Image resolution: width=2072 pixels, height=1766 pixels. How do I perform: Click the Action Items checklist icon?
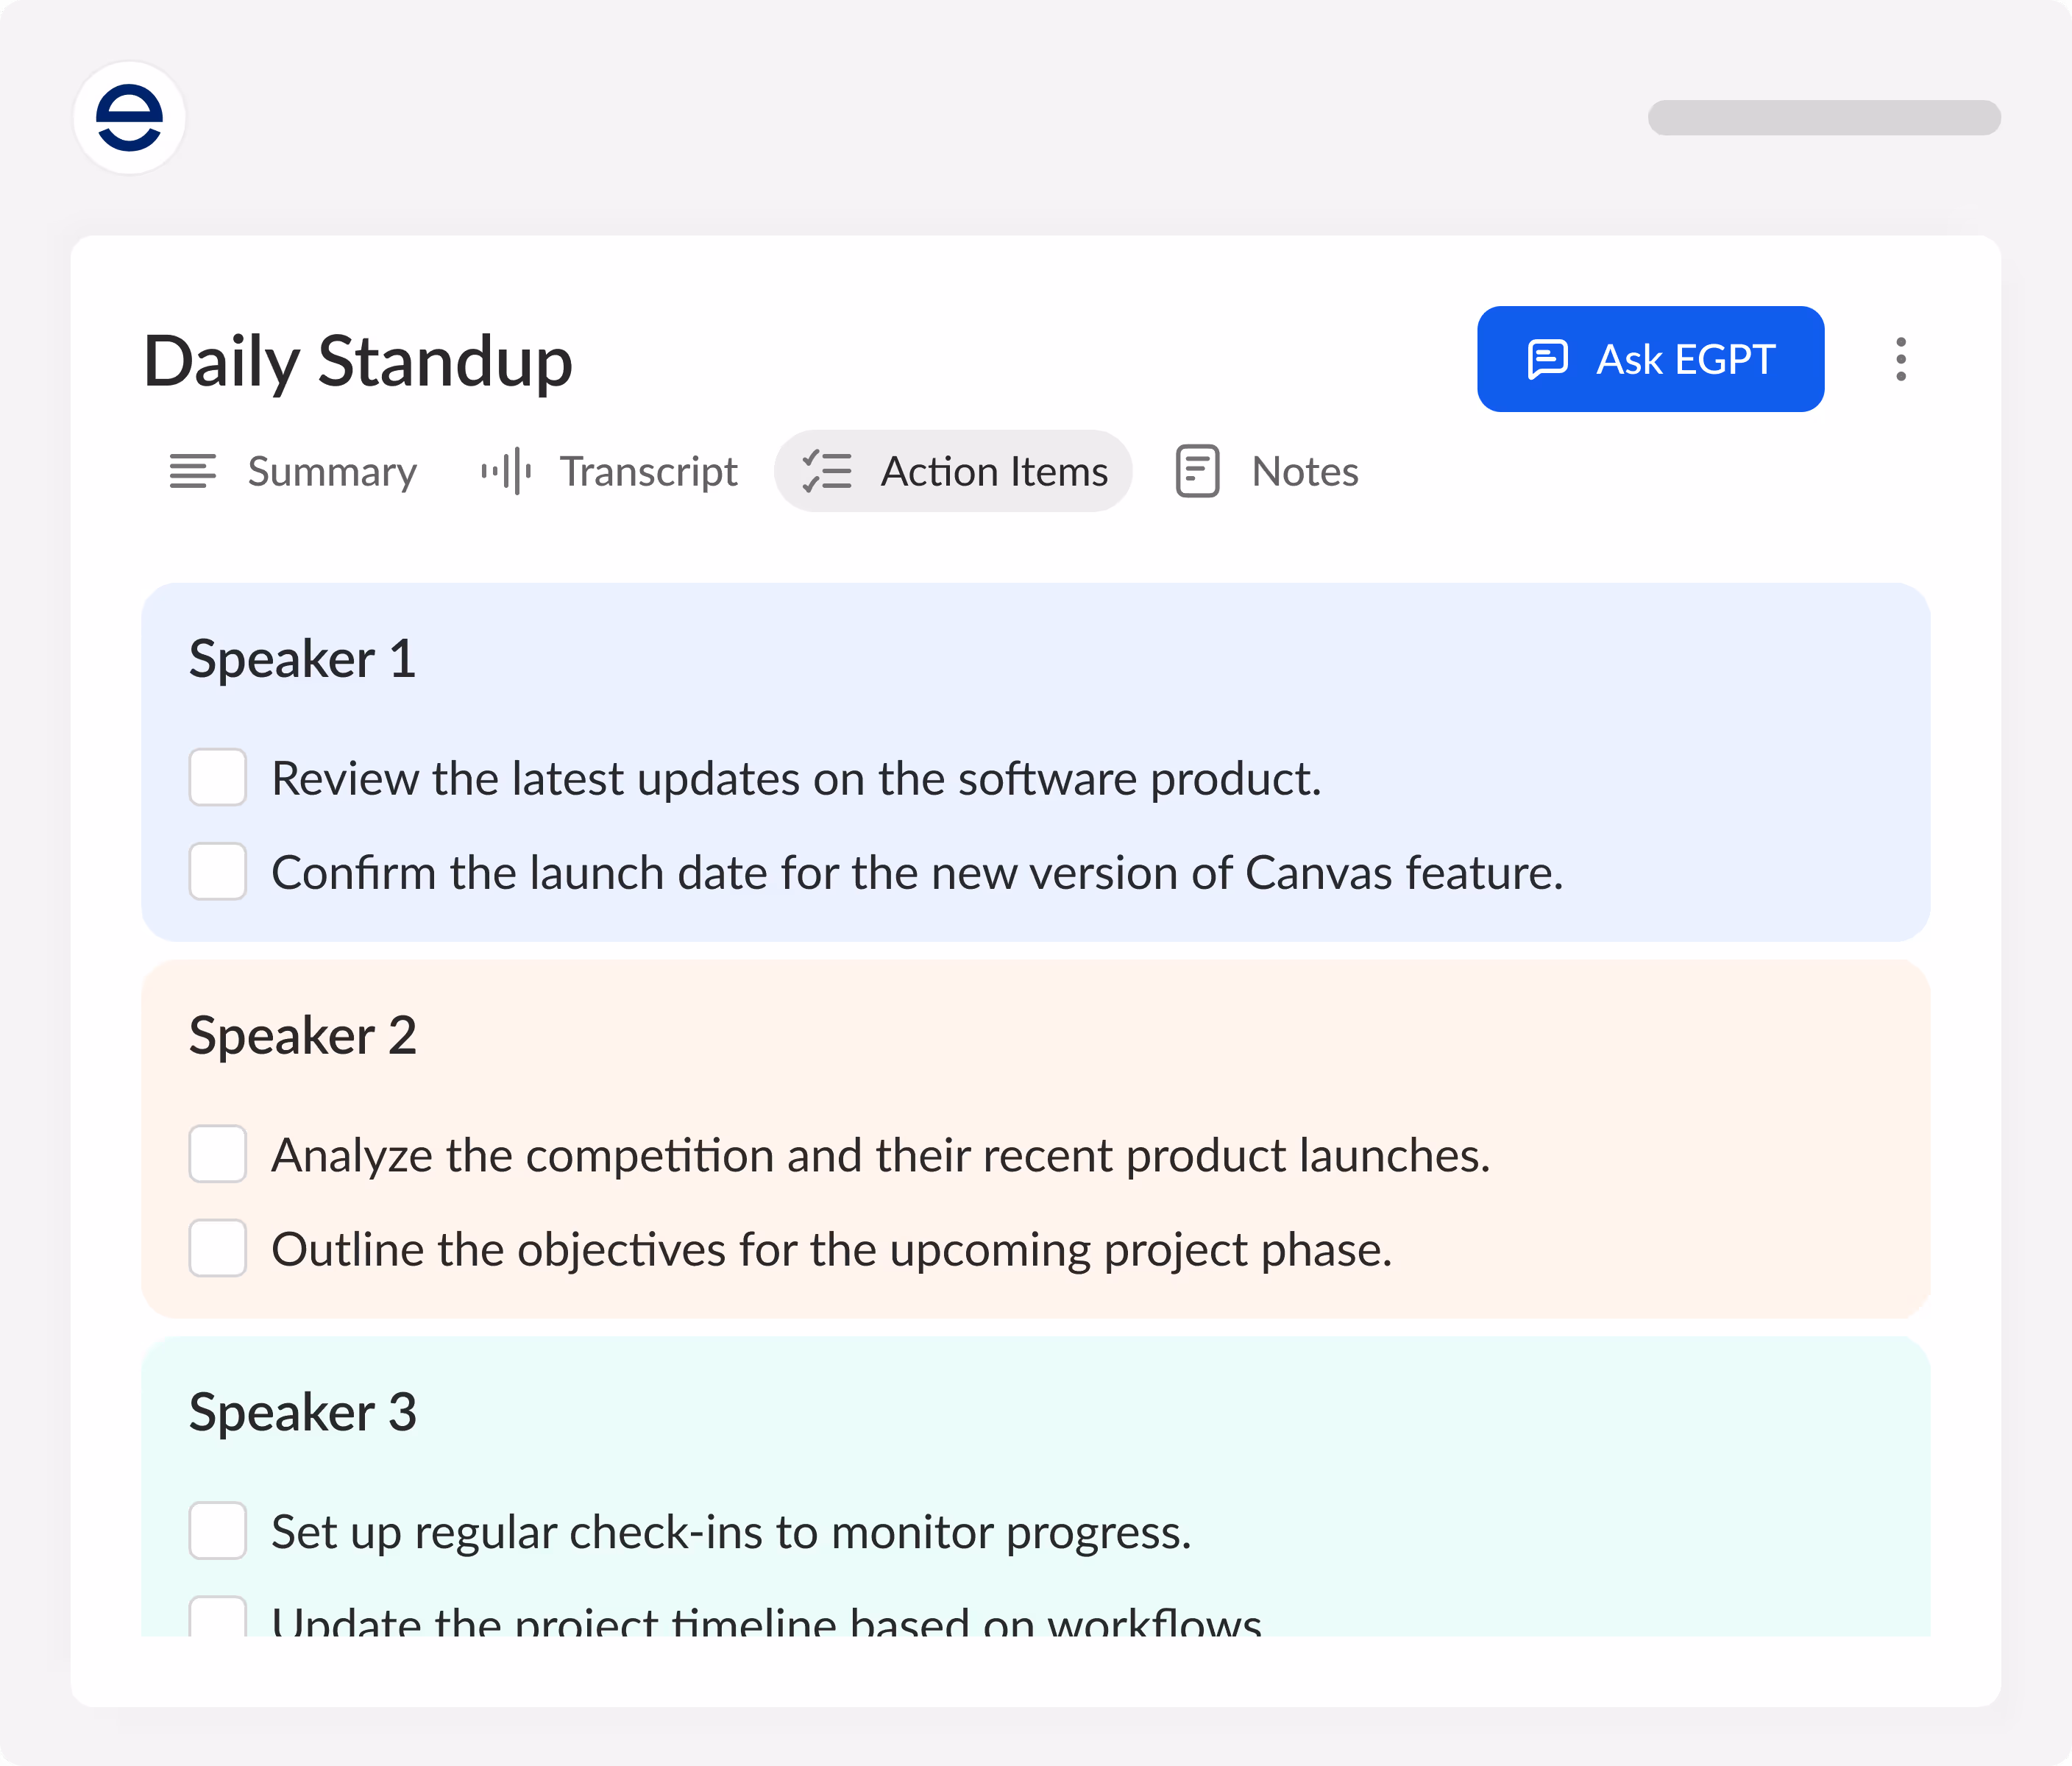coord(827,471)
